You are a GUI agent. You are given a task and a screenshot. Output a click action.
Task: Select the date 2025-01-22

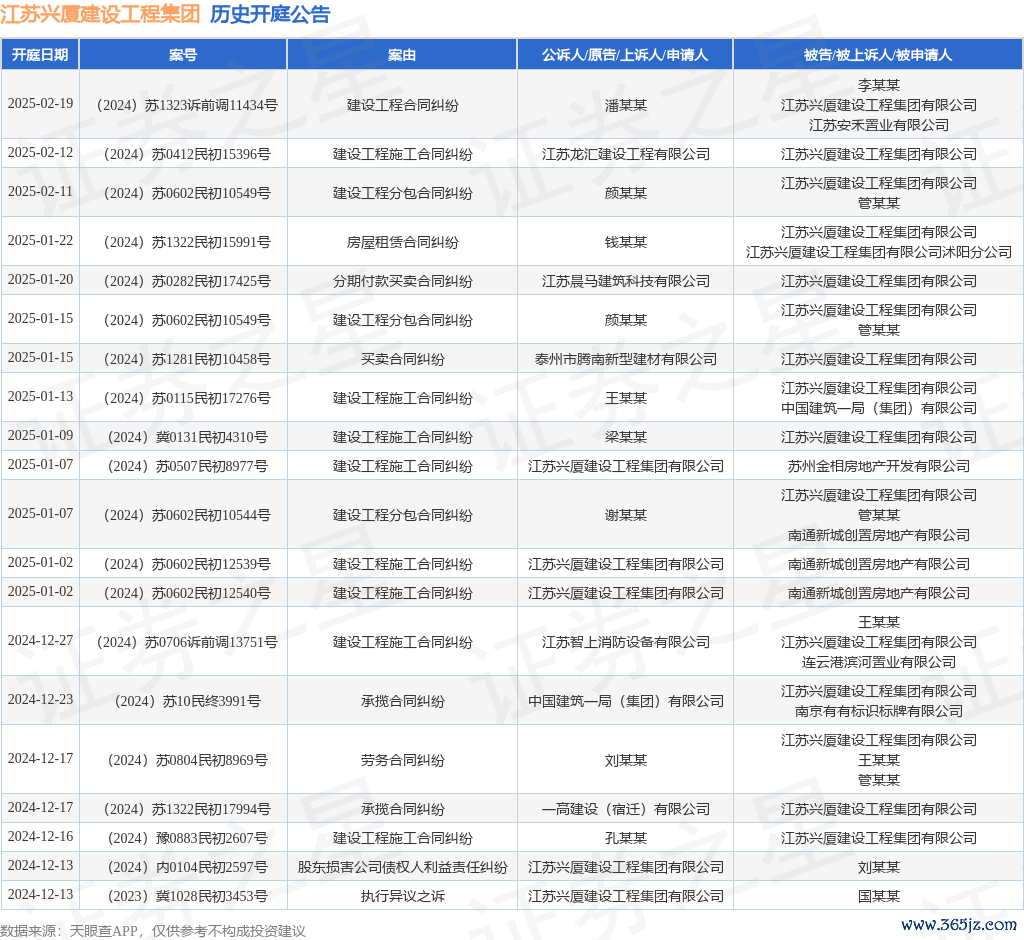coord(40,241)
